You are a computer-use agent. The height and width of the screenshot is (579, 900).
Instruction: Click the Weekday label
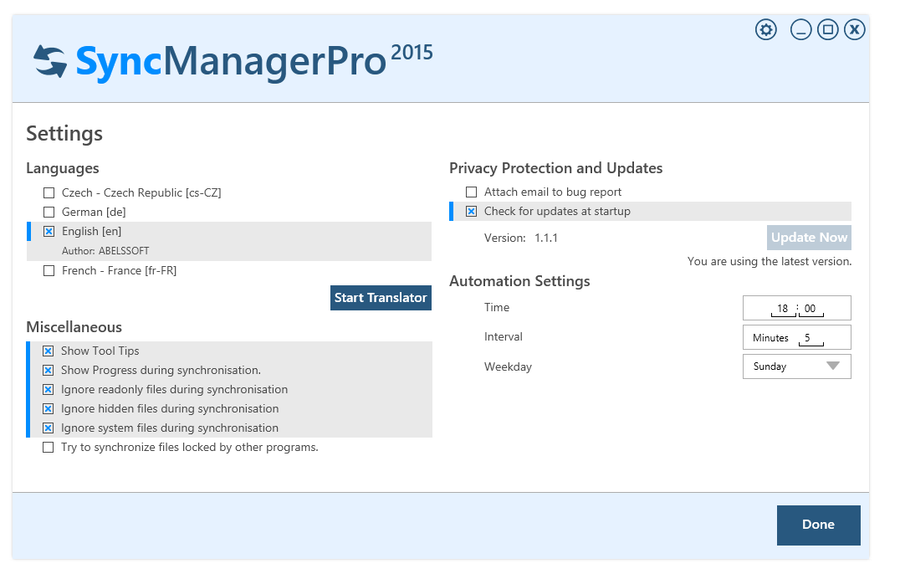pyautogui.click(x=508, y=367)
